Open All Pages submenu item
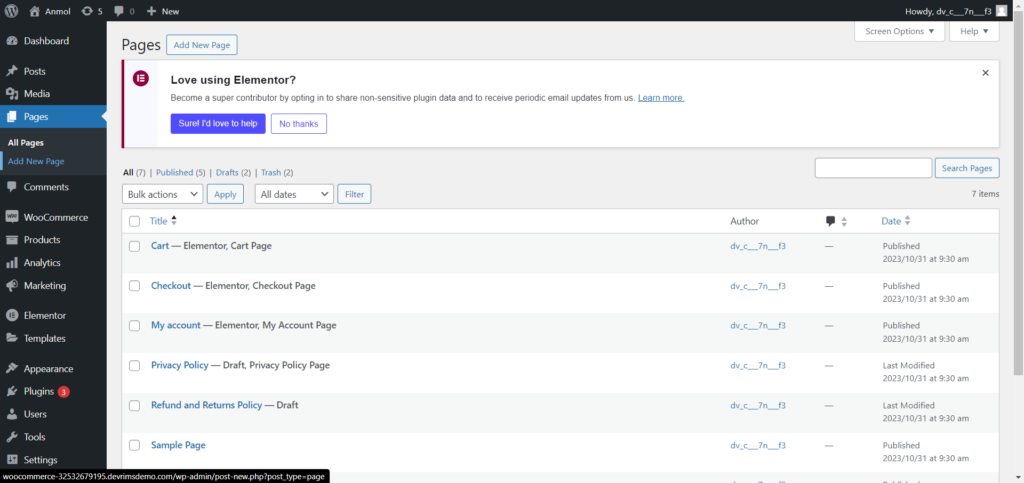 click(x=25, y=142)
